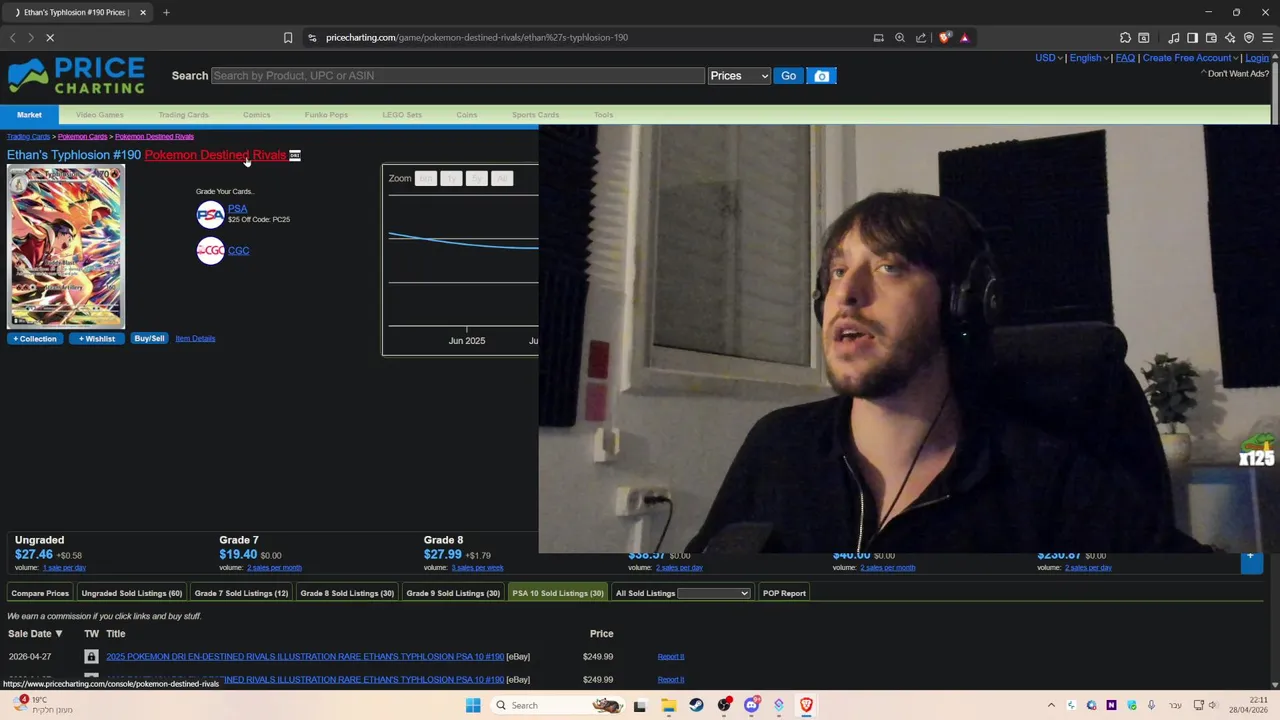
Task: Open the USD currency dropdown
Action: click(x=1048, y=58)
